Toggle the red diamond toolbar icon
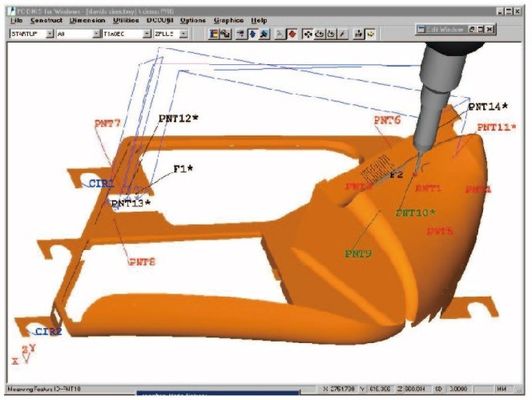 292,34
